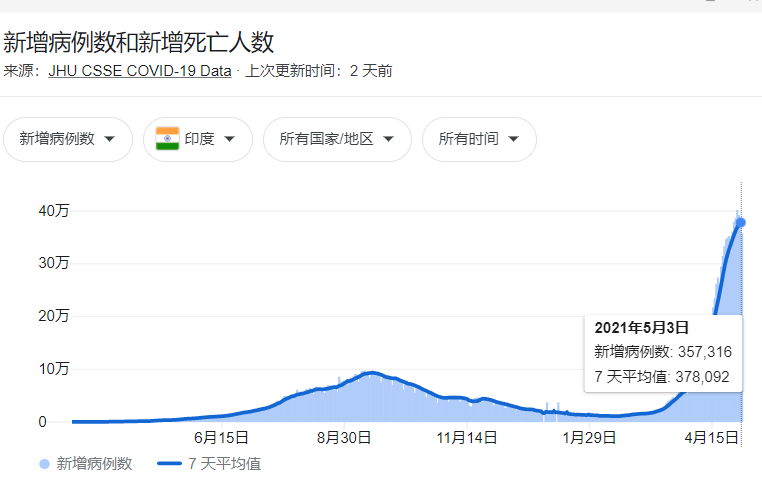The height and width of the screenshot is (478, 762).
Task: Click the 10万 y-axis label
Action: (54, 369)
